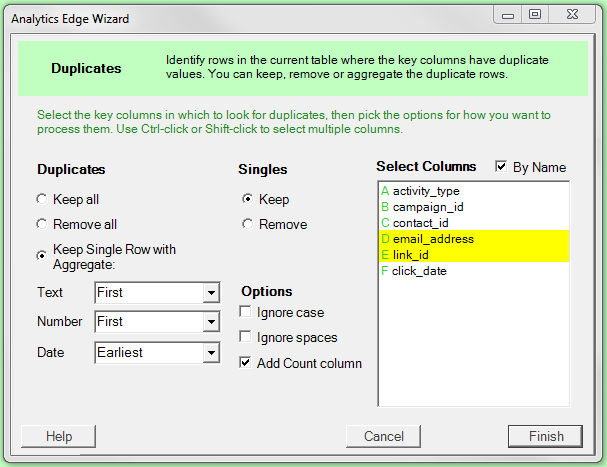
Task: Enable the Ignore case checkbox
Action: point(246,313)
